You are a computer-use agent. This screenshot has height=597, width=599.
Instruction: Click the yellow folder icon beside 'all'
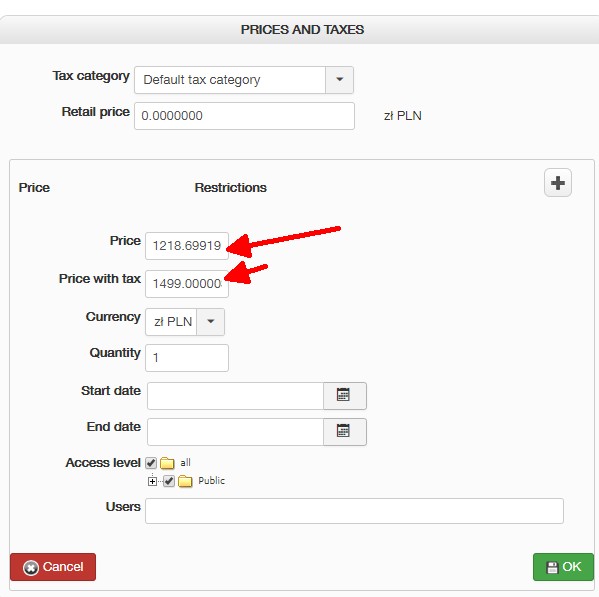tap(167, 463)
